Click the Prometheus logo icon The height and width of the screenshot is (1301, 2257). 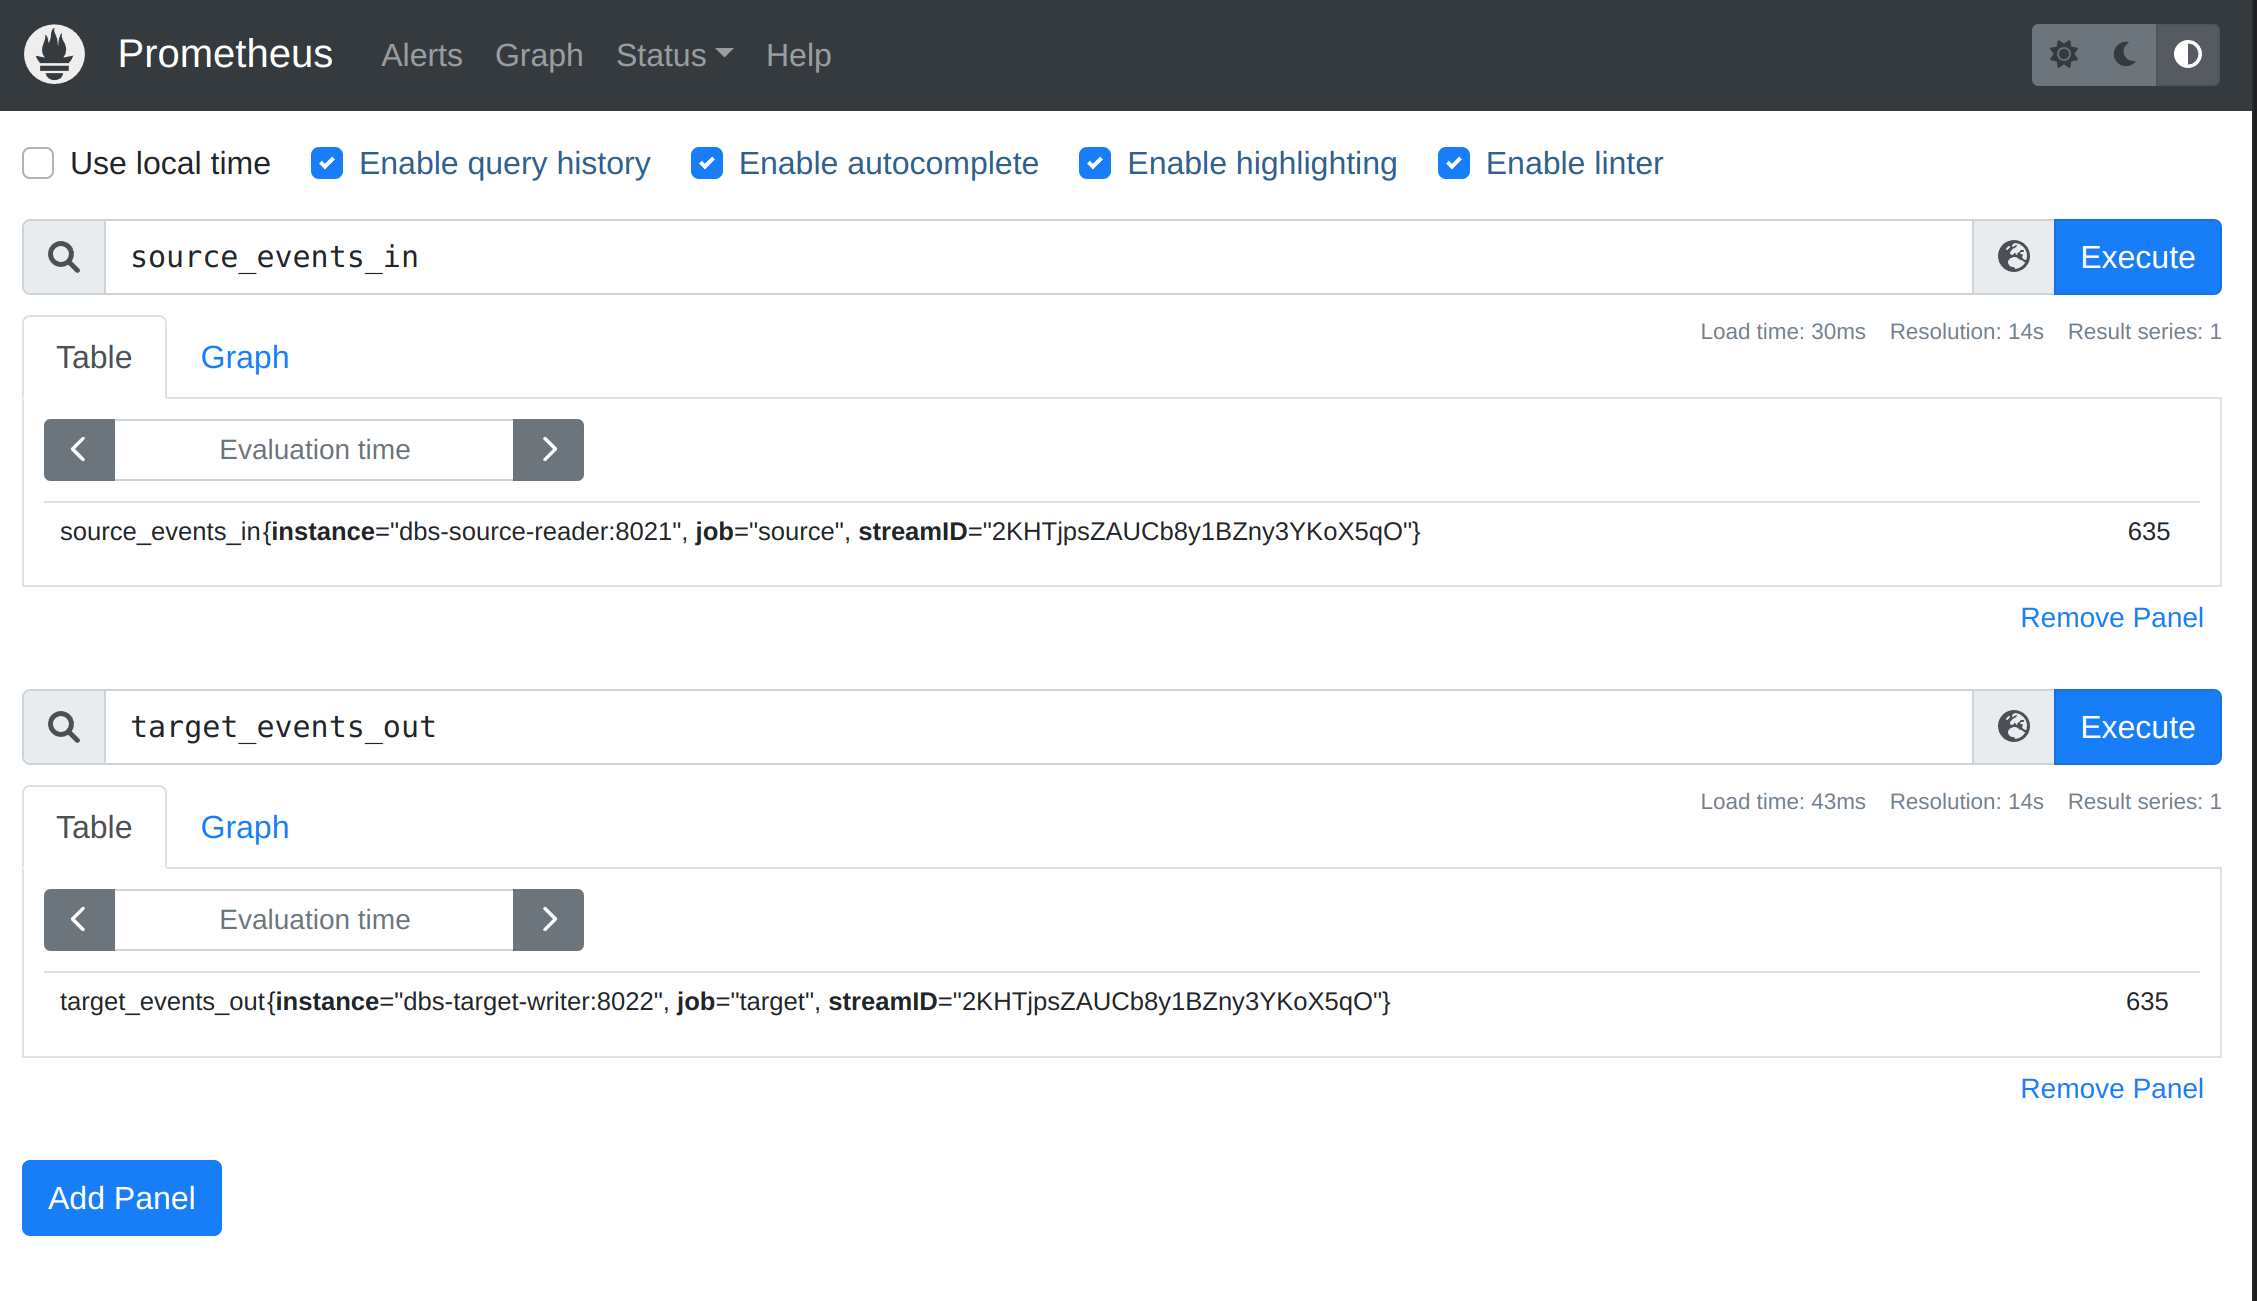point(54,54)
